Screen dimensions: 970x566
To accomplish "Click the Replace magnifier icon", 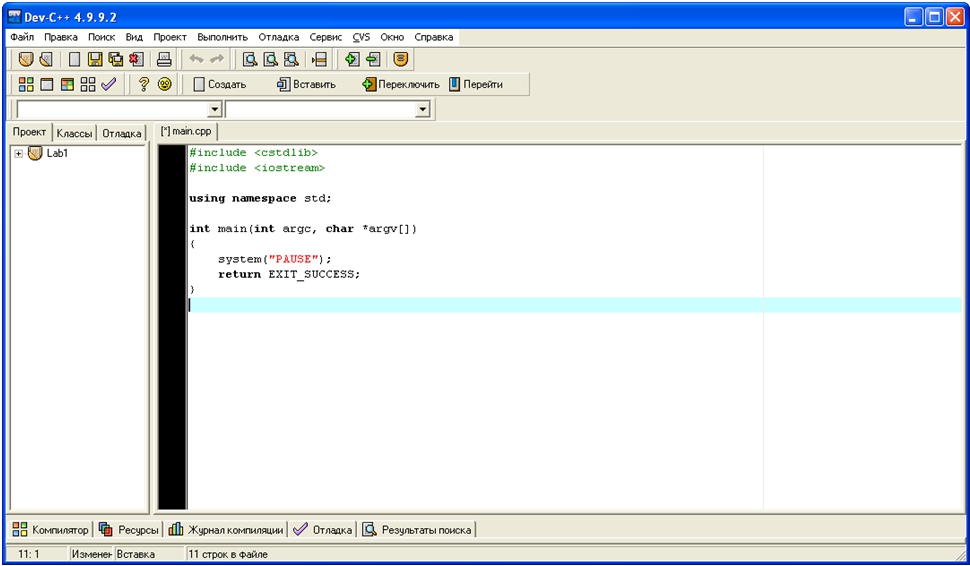I will (x=270, y=59).
